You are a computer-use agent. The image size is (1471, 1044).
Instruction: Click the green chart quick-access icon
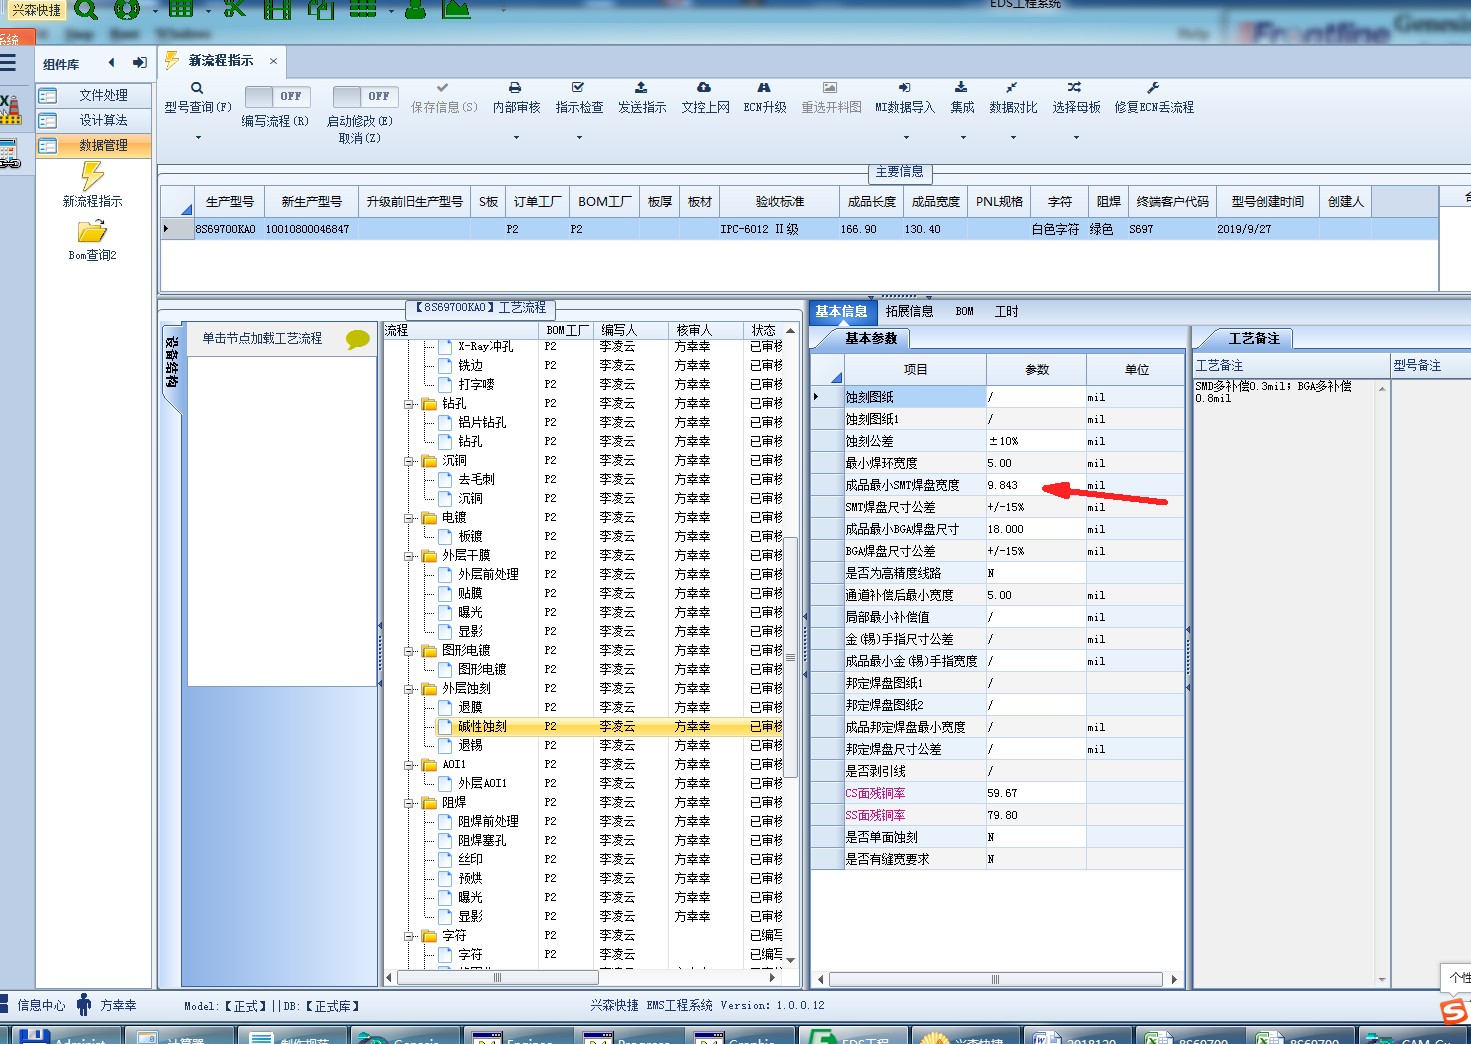pyautogui.click(x=456, y=10)
